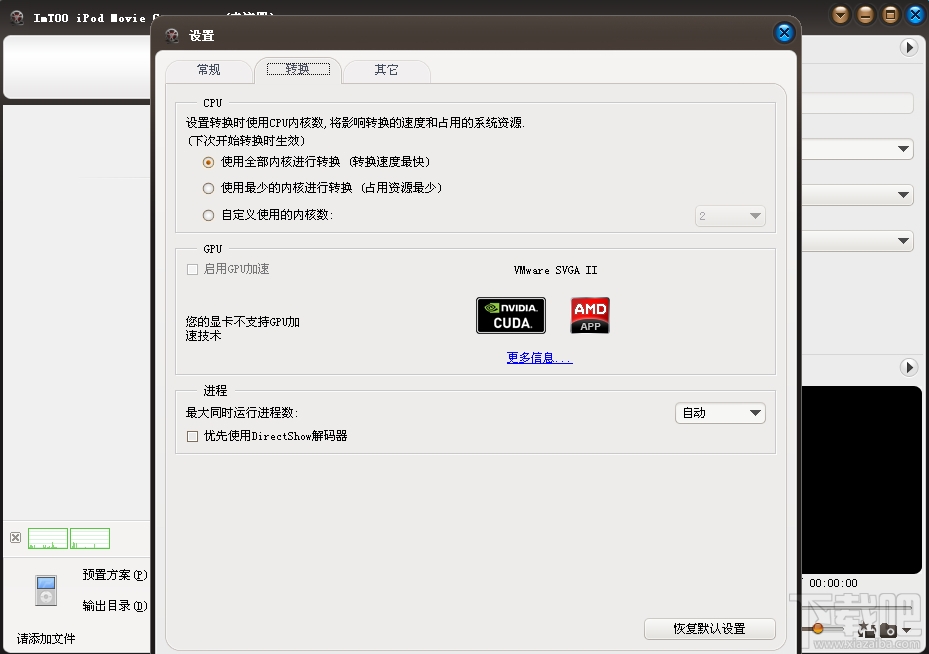Switch to the 其它 settings tab

[387, 70]
